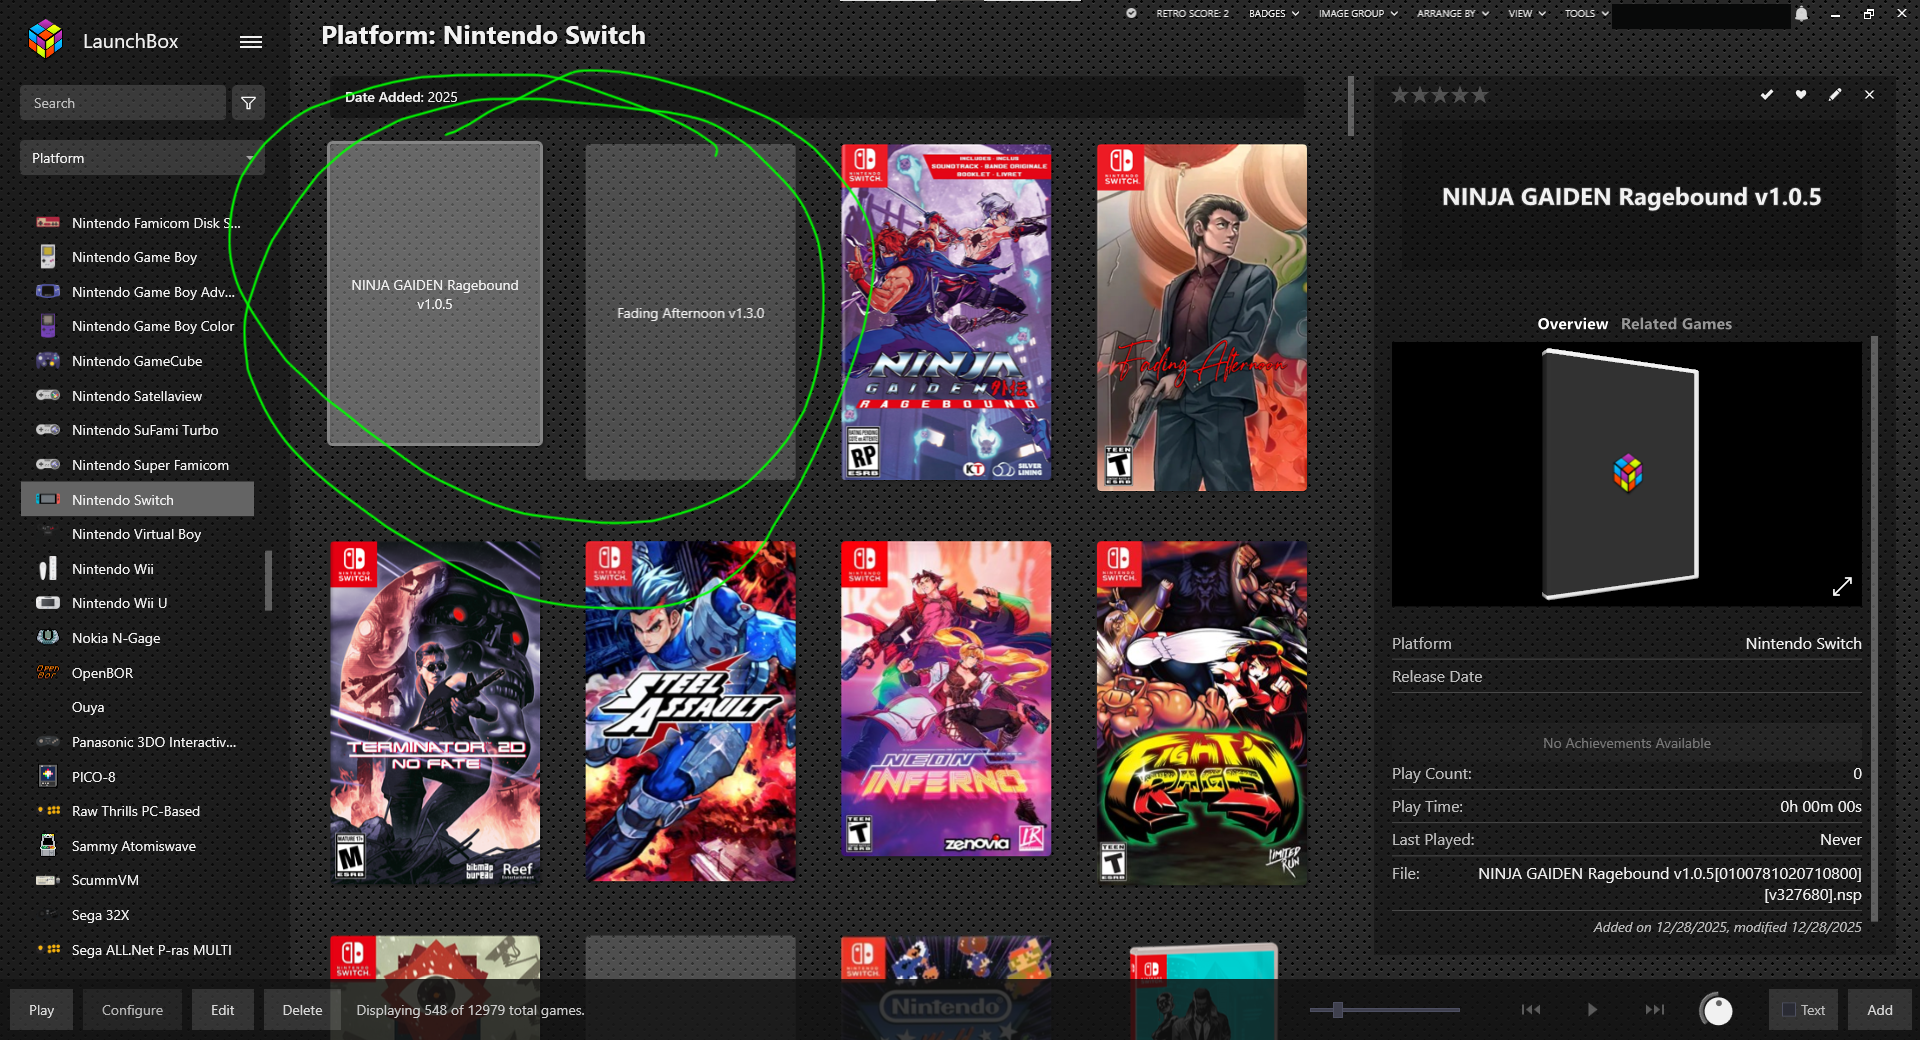Click the Configure button
Screen dimensions: 1920x1040
pyautogui.click(x=132, y=1010)
